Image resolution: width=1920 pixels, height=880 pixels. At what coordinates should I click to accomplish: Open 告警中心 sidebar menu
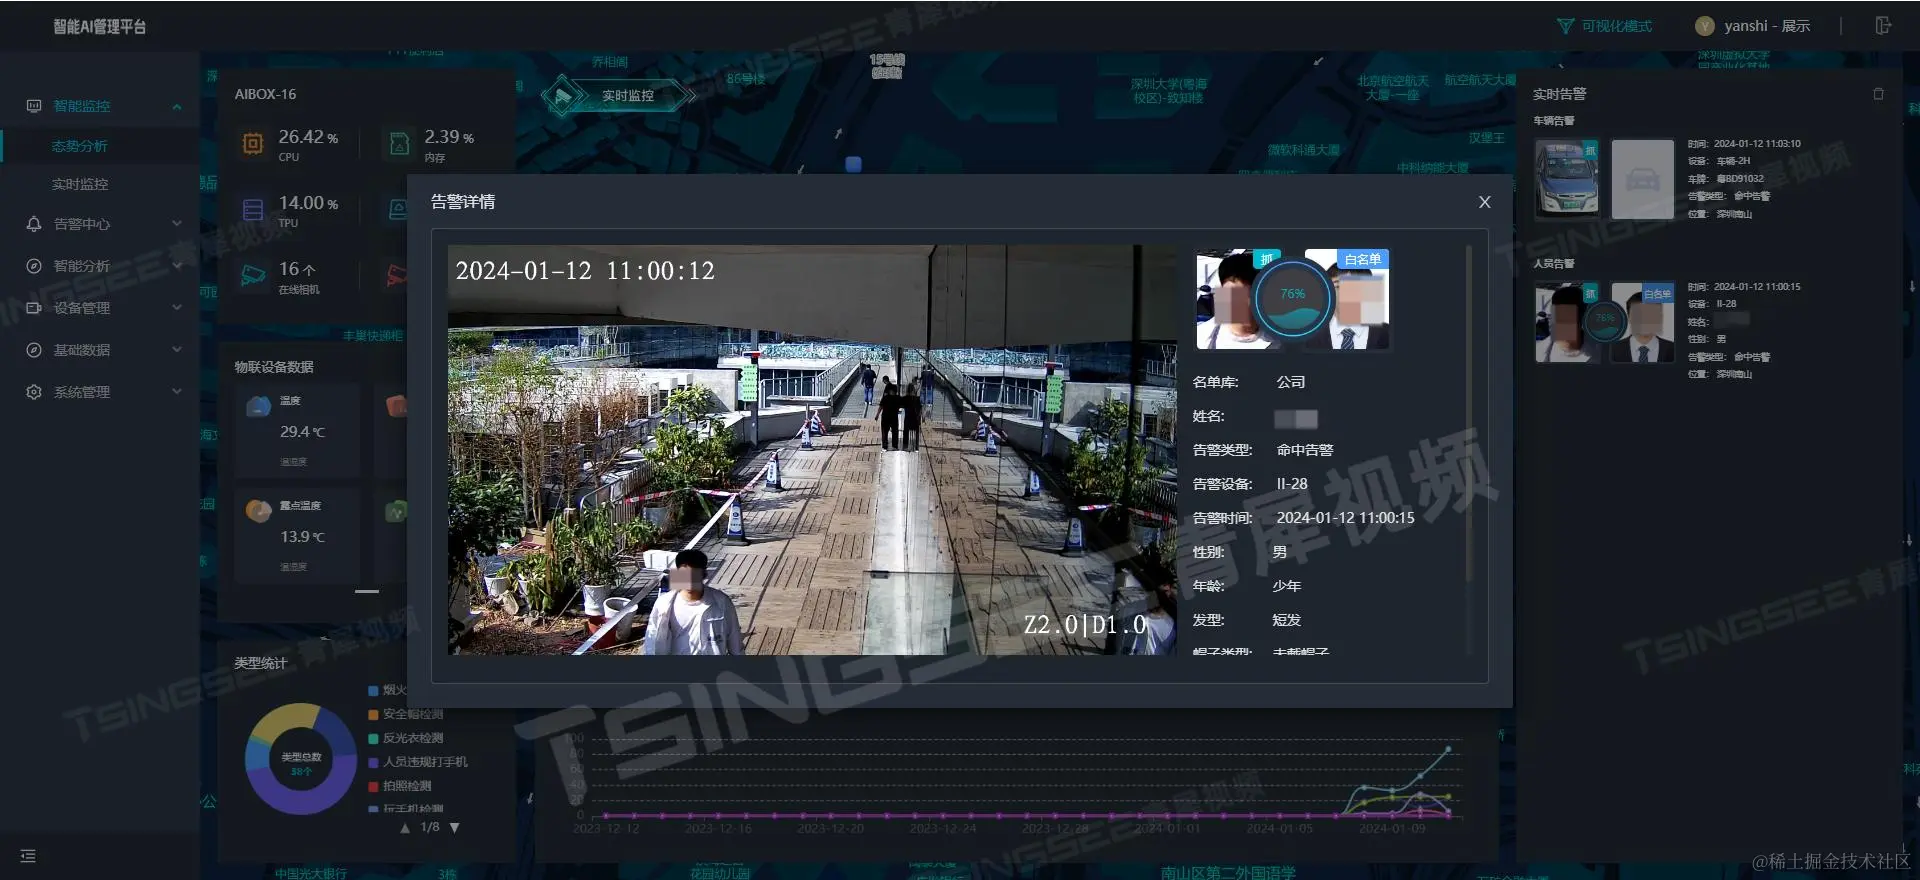(100, 224)
